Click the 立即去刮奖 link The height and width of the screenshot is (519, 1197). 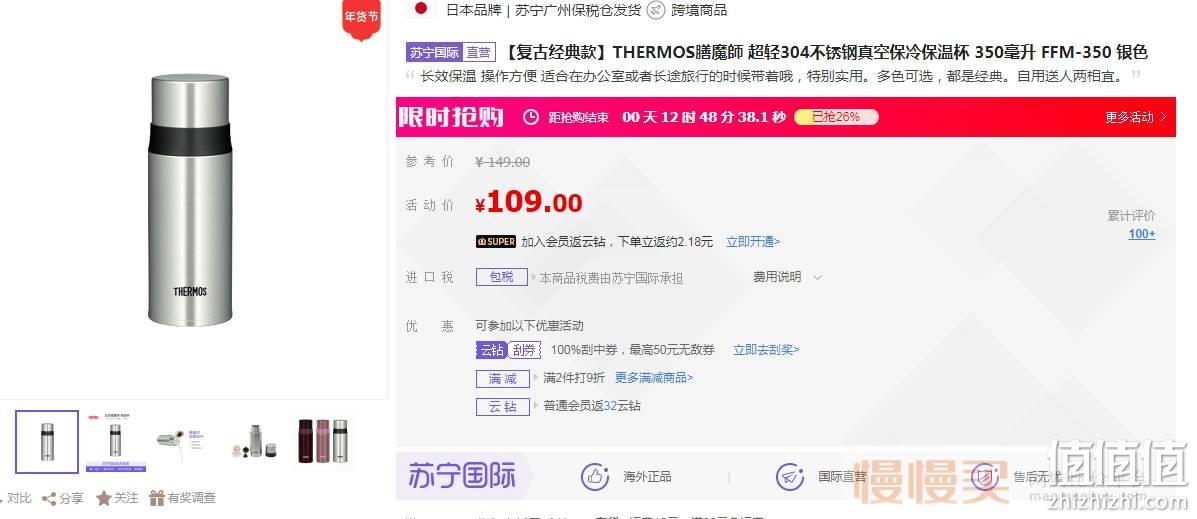click(766, 350)
